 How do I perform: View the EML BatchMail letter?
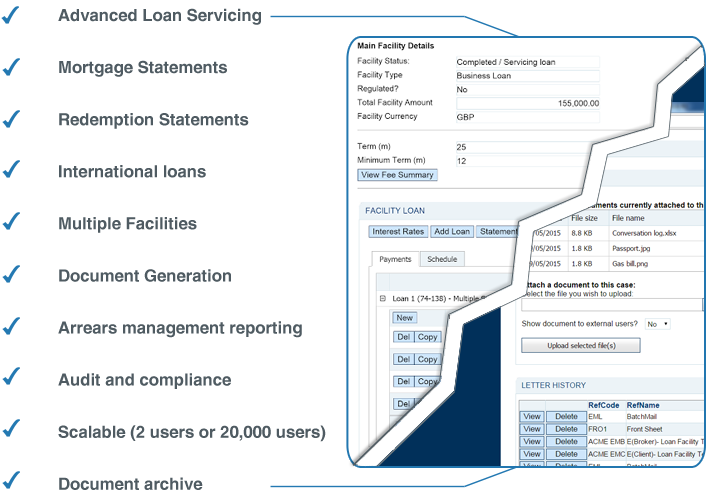click(532, 417)
